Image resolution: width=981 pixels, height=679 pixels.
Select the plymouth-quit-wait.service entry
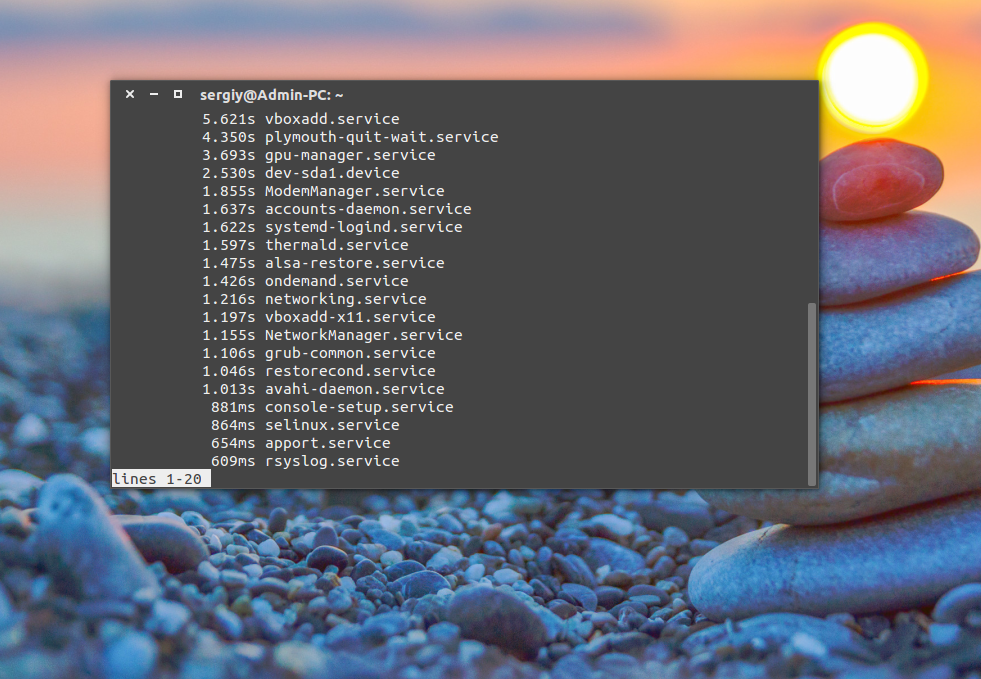[381, 137]
